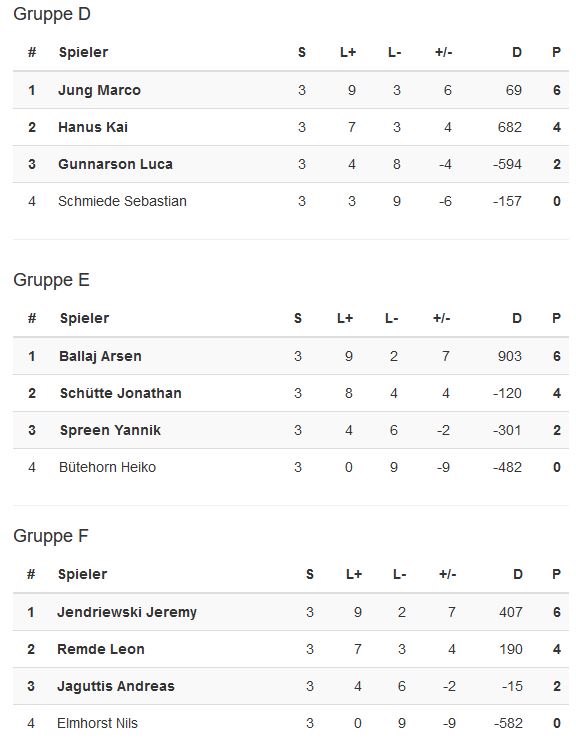Viewport: 576px width, 749px height.
Task: Click the D value 903 for Ballaj Arsen
Action: pyautogui.click(x=510, y=356)
